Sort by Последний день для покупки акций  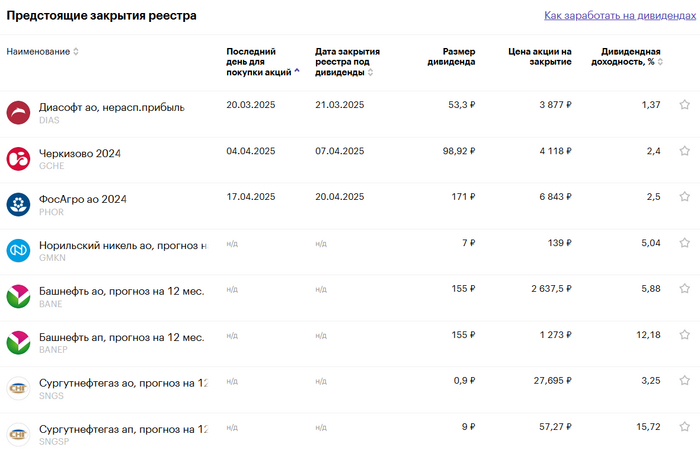(297, 72)
